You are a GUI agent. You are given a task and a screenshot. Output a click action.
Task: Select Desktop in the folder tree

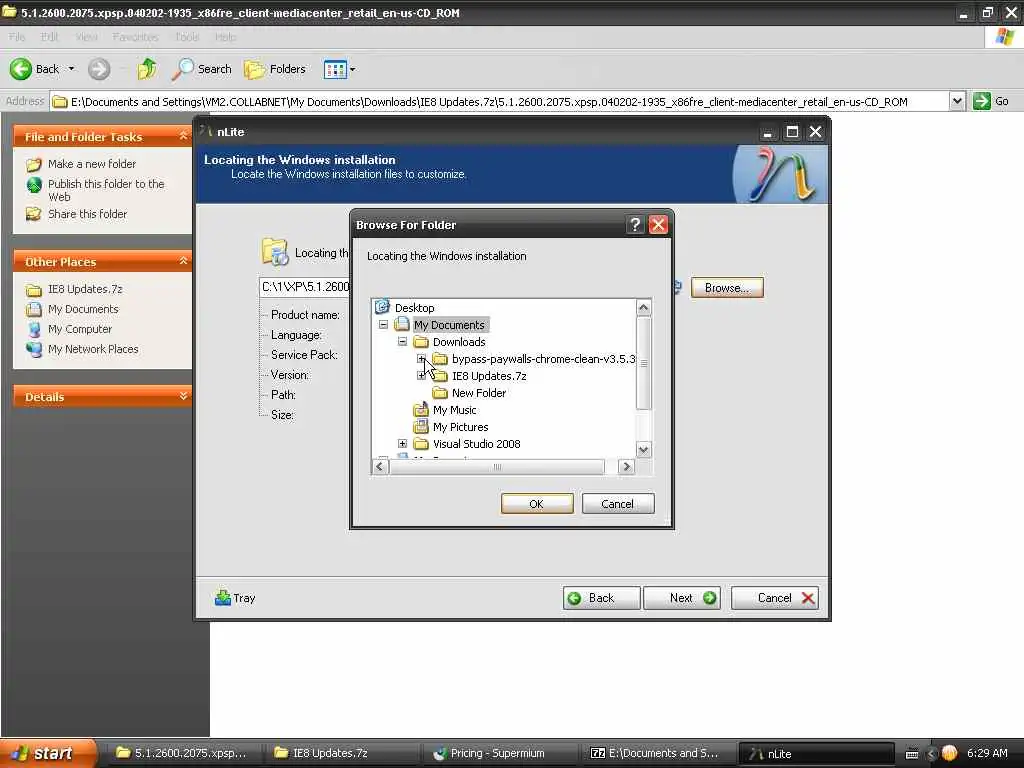pyautogui.click(x=414, y=308)
